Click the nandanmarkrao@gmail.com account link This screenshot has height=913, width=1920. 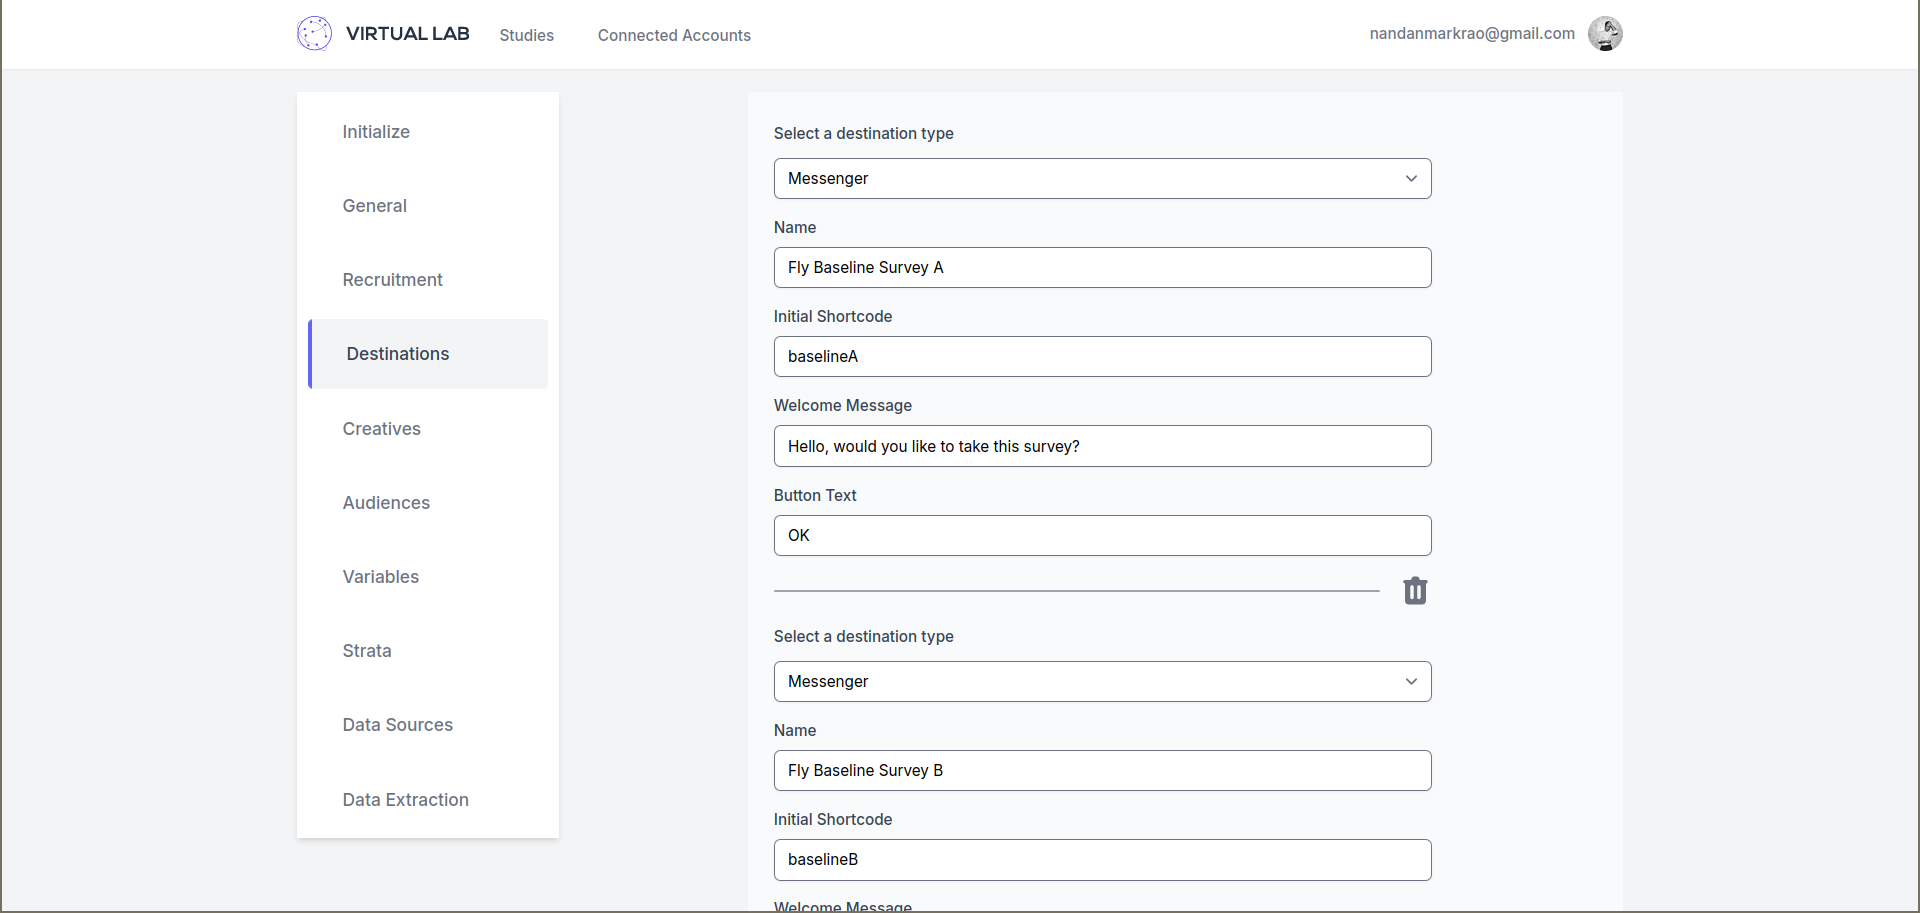[1472, 33]
